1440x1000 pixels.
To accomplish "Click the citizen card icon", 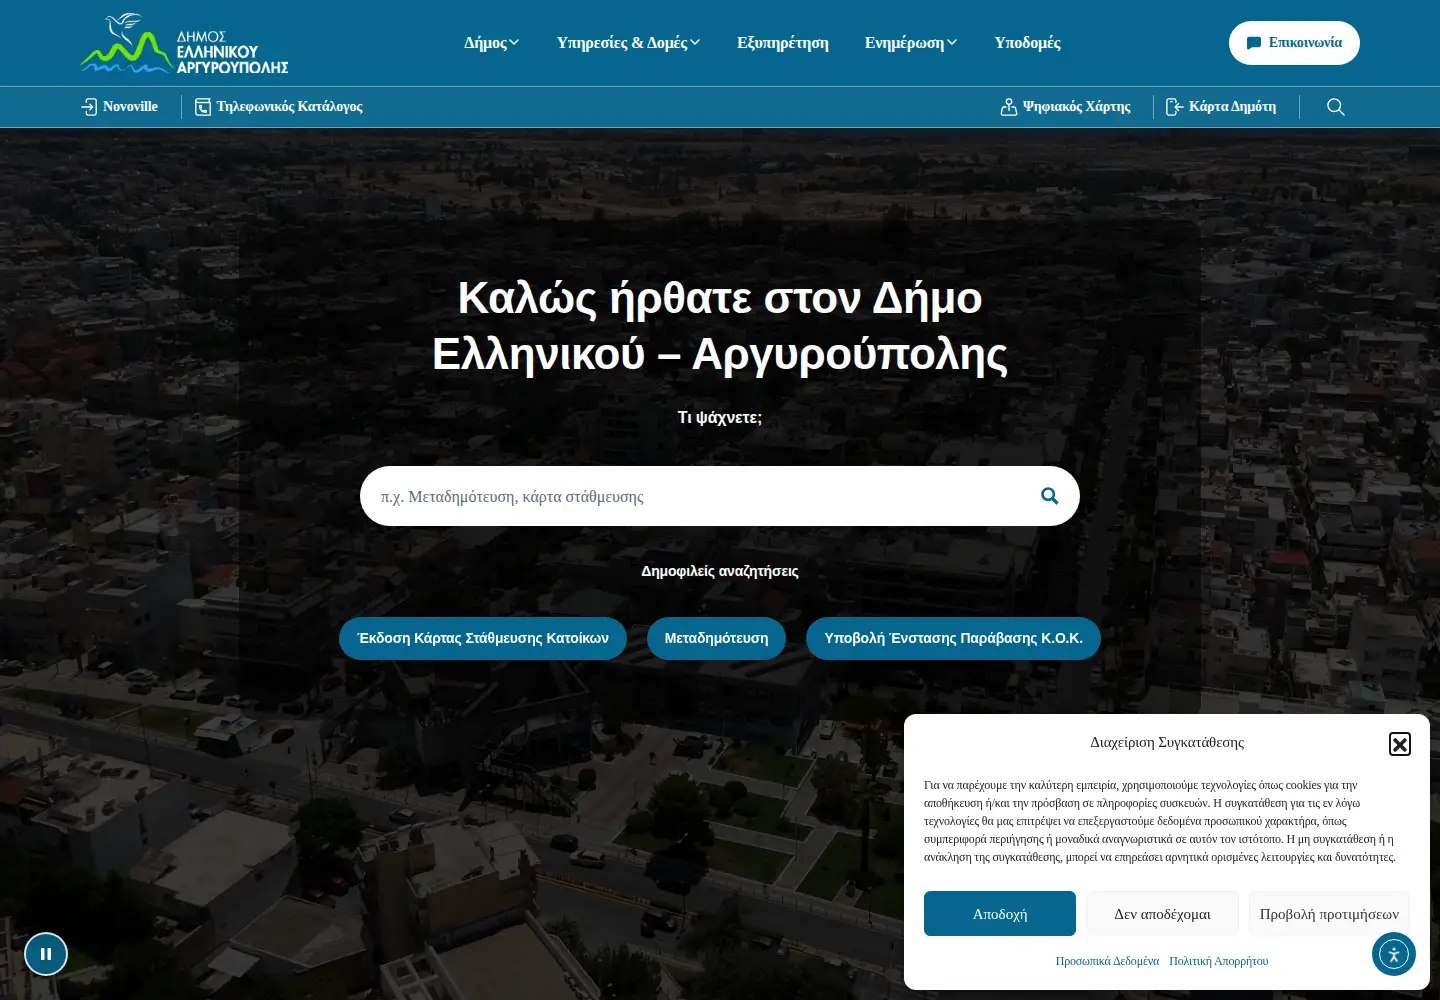I will click(1175, 107).
